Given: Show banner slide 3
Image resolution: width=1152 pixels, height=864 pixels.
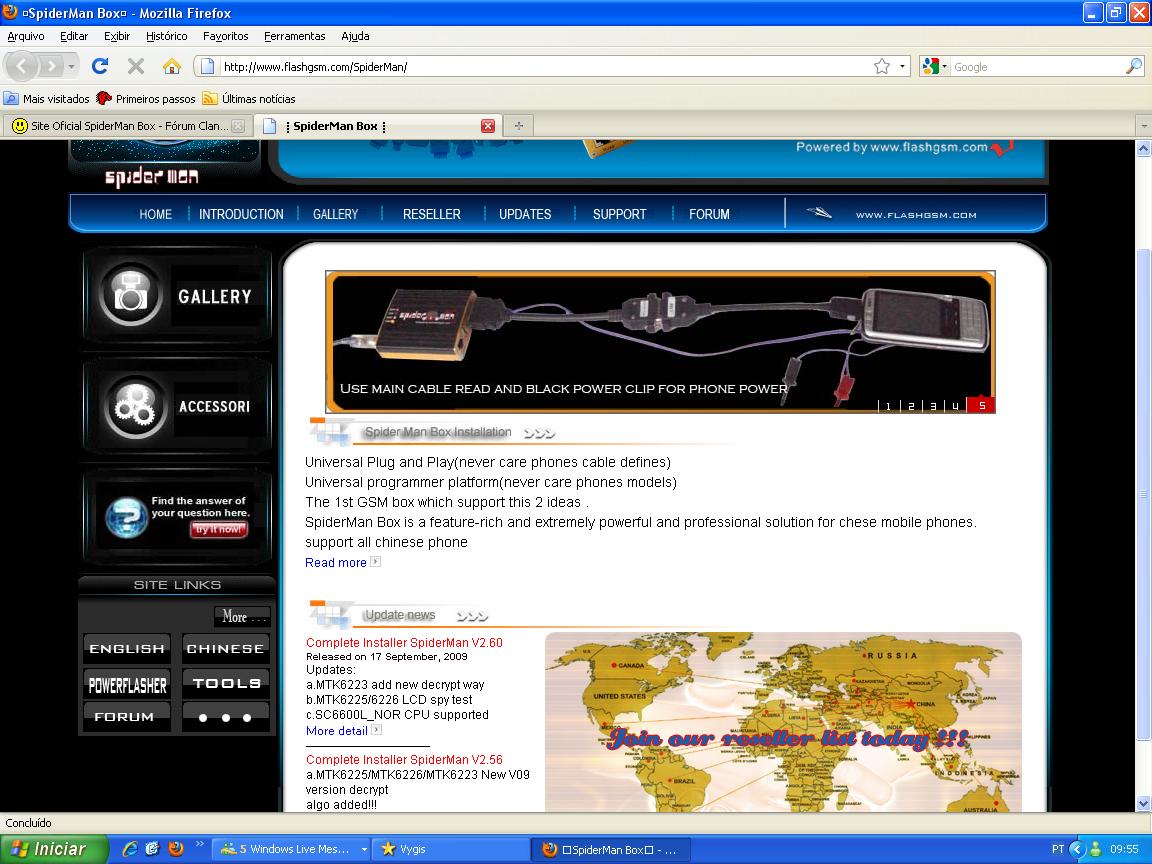Looking at the screenshot, I should 933,406.
